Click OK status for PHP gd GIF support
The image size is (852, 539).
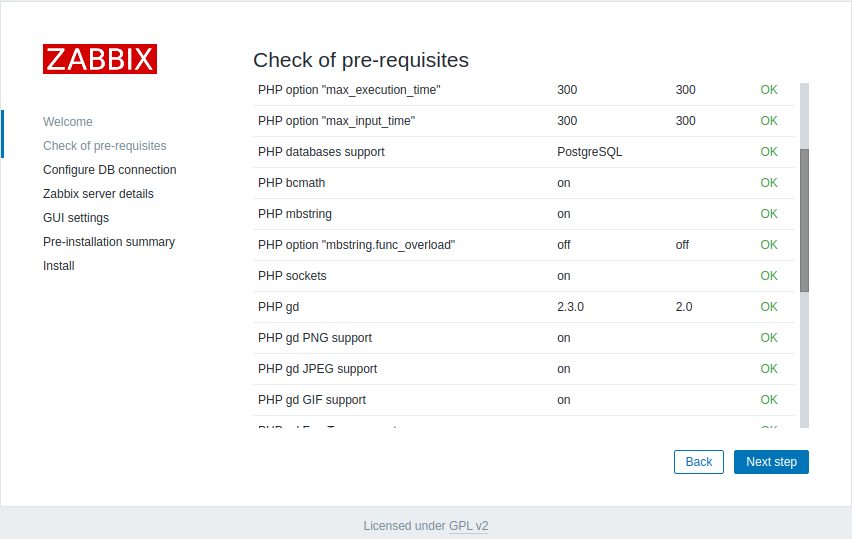[x=769, y=400]
